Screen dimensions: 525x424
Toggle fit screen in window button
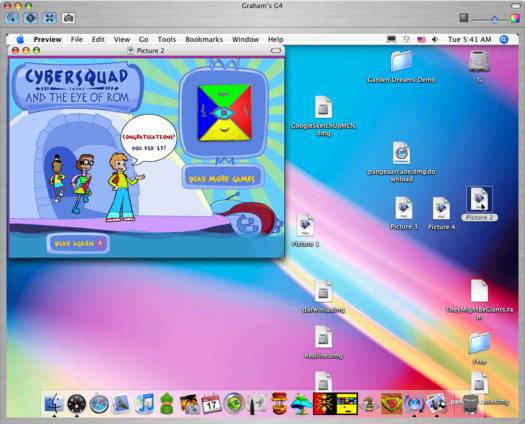click(49, 18)
